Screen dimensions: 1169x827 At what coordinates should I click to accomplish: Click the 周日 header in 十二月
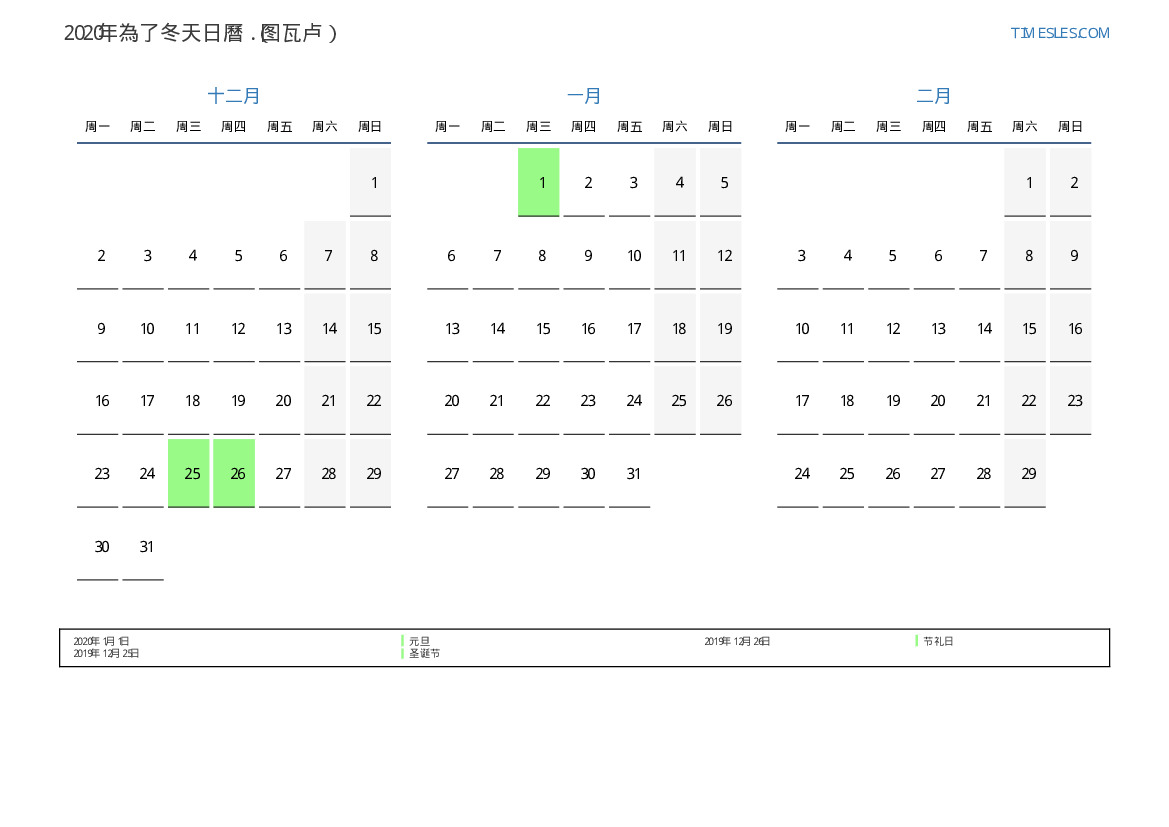point(370,127)
